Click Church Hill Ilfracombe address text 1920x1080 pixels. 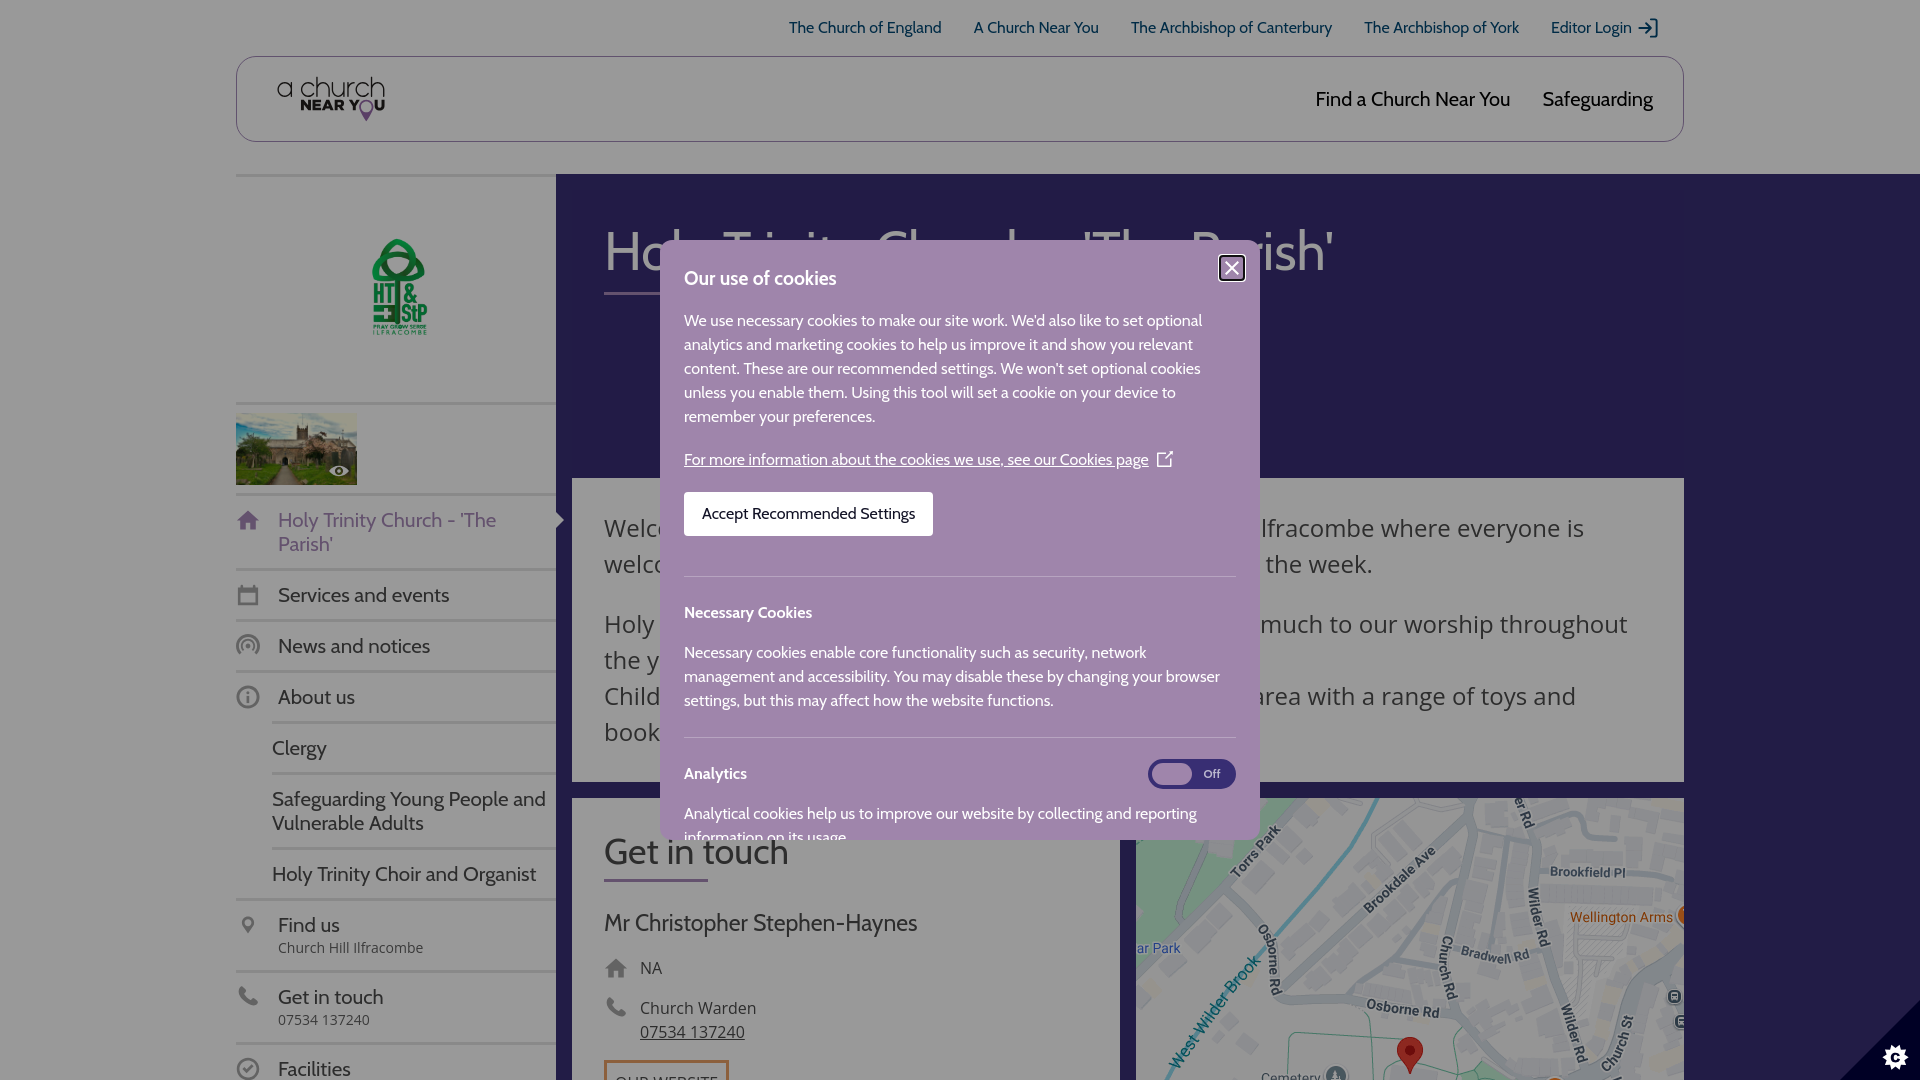(x=350, y=948)
